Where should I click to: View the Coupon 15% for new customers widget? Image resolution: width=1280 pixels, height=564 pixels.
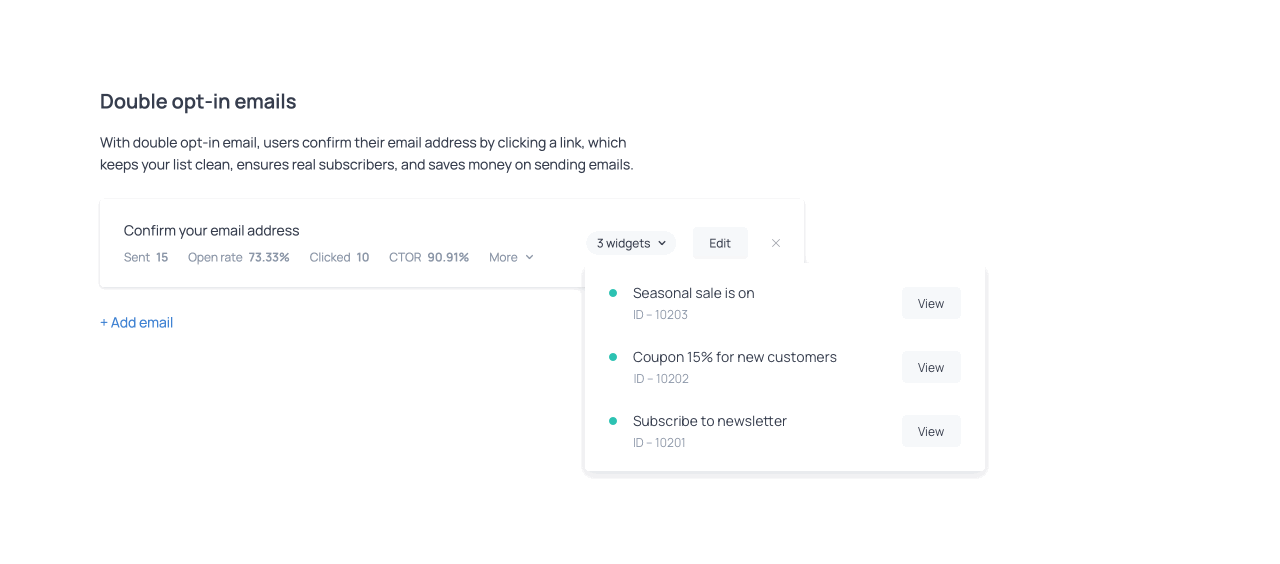[930, 367]
